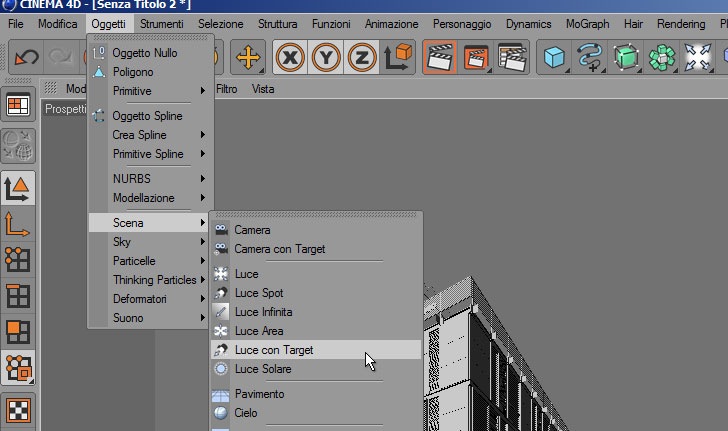Open the Rendering menu
Image resolution: width=728 pixels, height=431 pixels.
[681, 24]
